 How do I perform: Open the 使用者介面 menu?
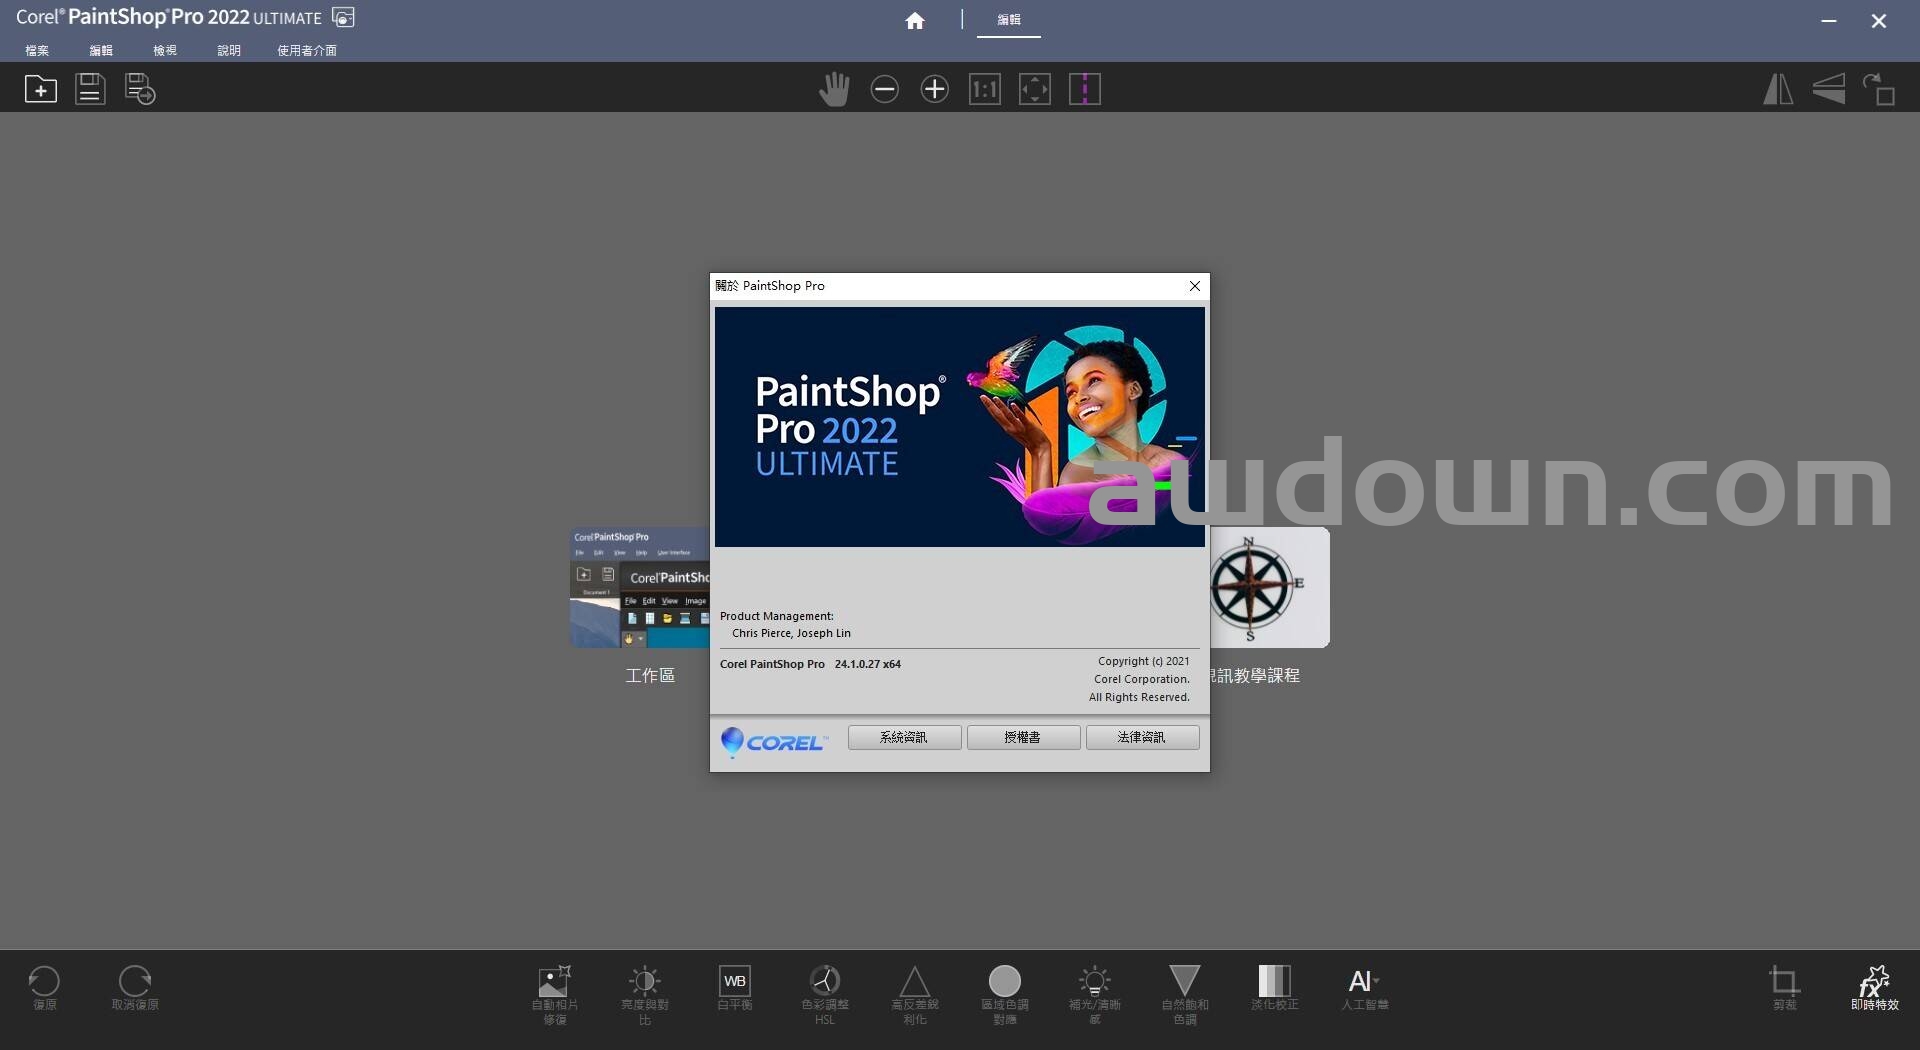[x=306, y=50]
